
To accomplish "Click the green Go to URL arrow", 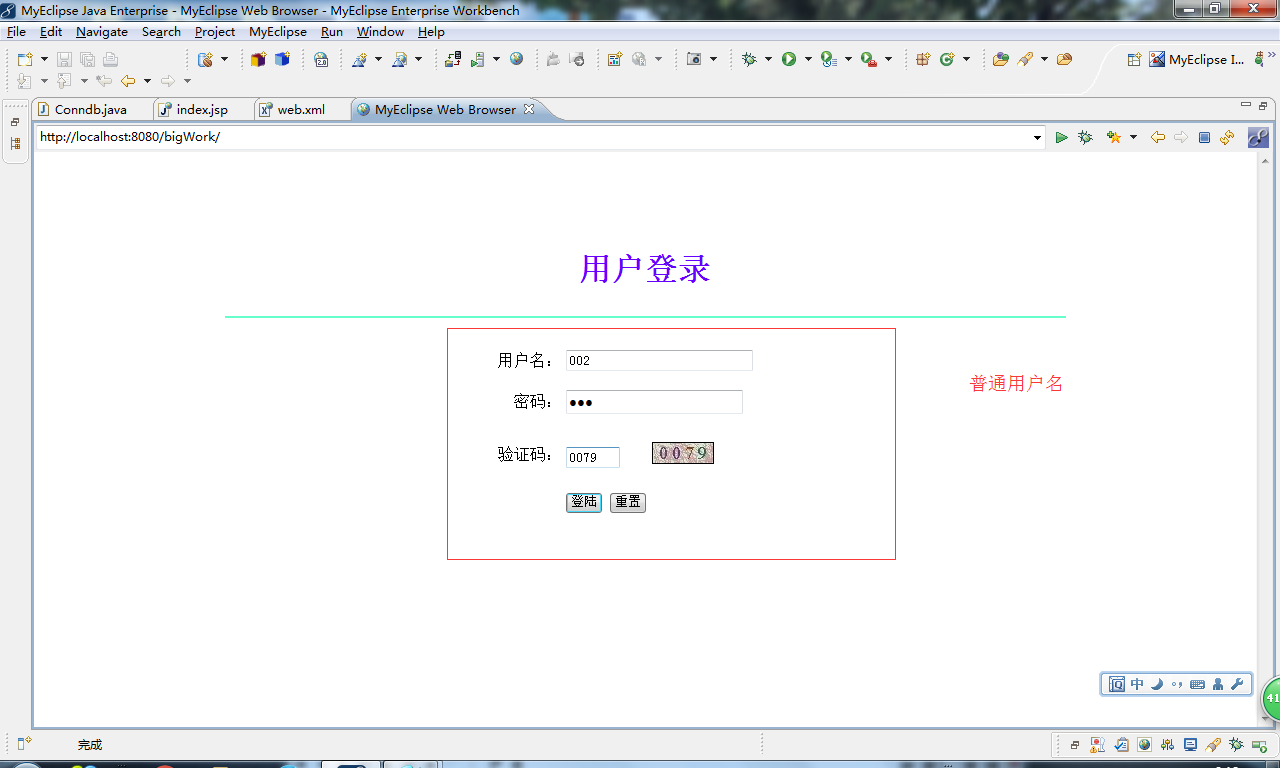I will 1062,138.
